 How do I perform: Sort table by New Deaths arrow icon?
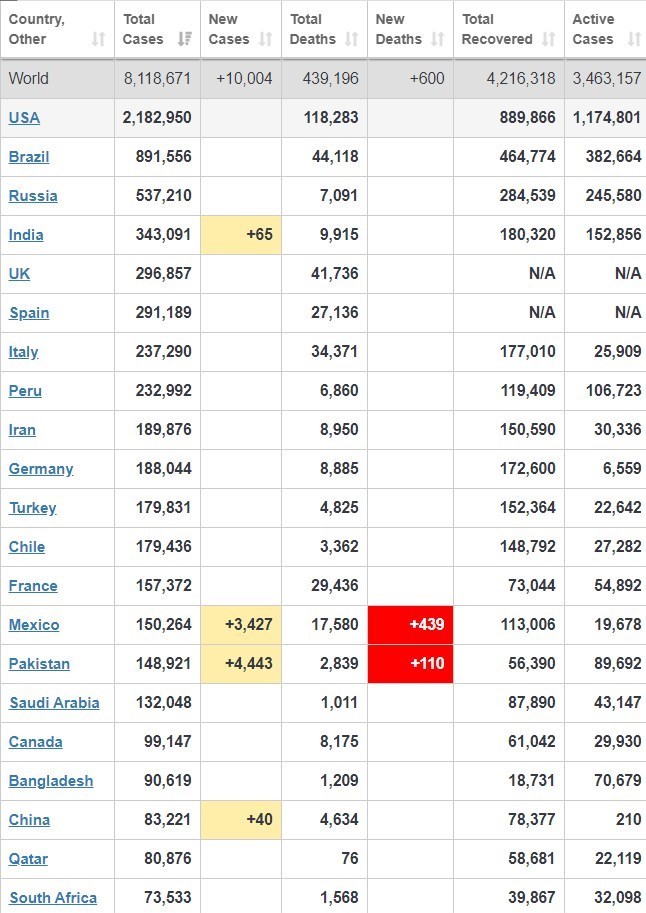437,40
